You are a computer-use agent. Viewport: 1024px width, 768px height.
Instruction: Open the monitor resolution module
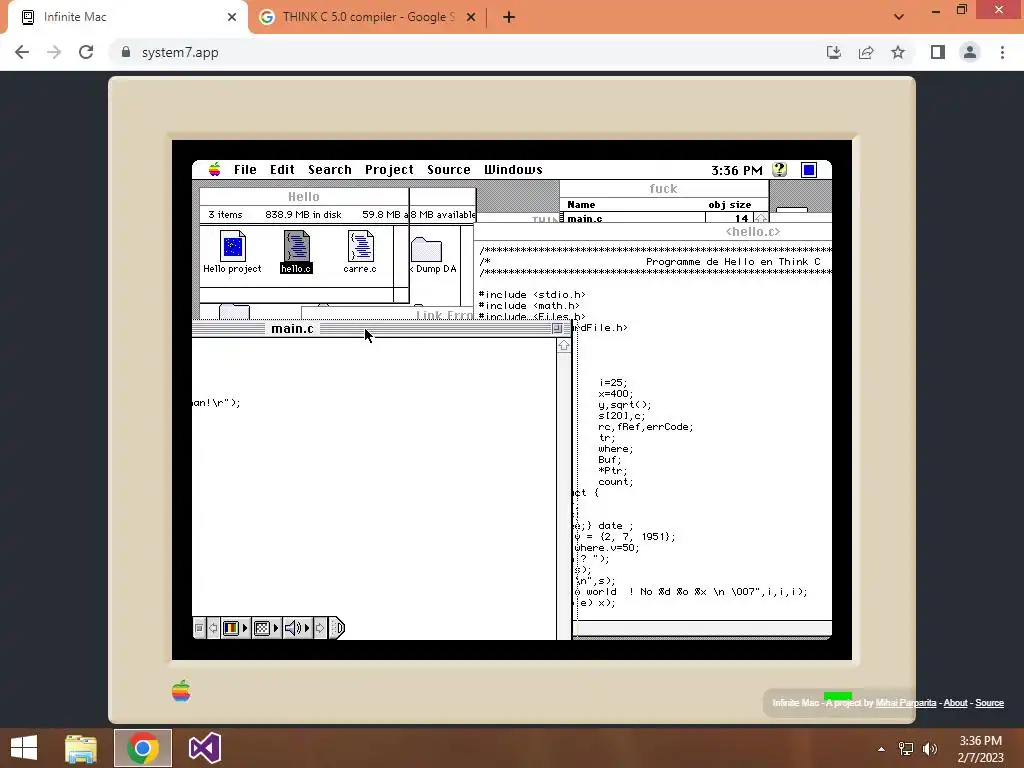coord(266,628)
